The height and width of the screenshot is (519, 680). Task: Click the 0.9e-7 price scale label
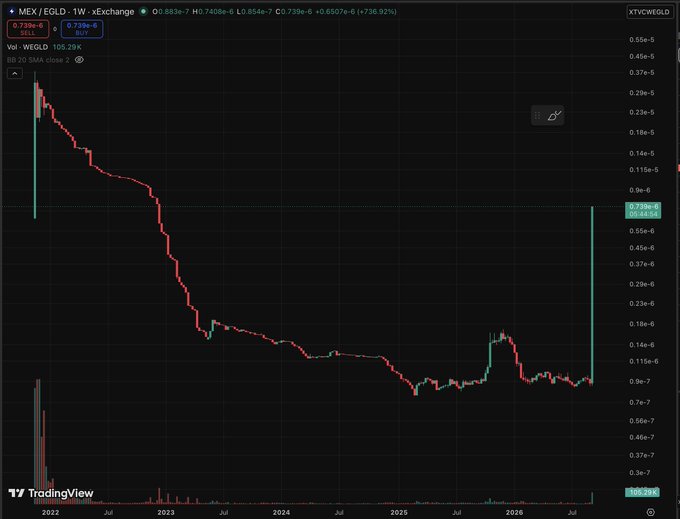pos(641,382)
